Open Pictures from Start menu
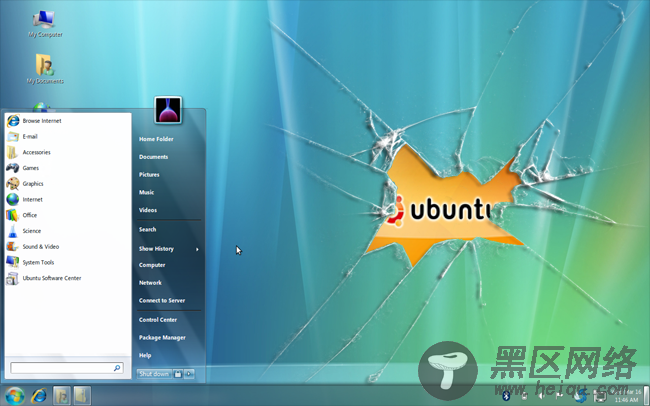This screenshot has height=406, width=650. 149,175
